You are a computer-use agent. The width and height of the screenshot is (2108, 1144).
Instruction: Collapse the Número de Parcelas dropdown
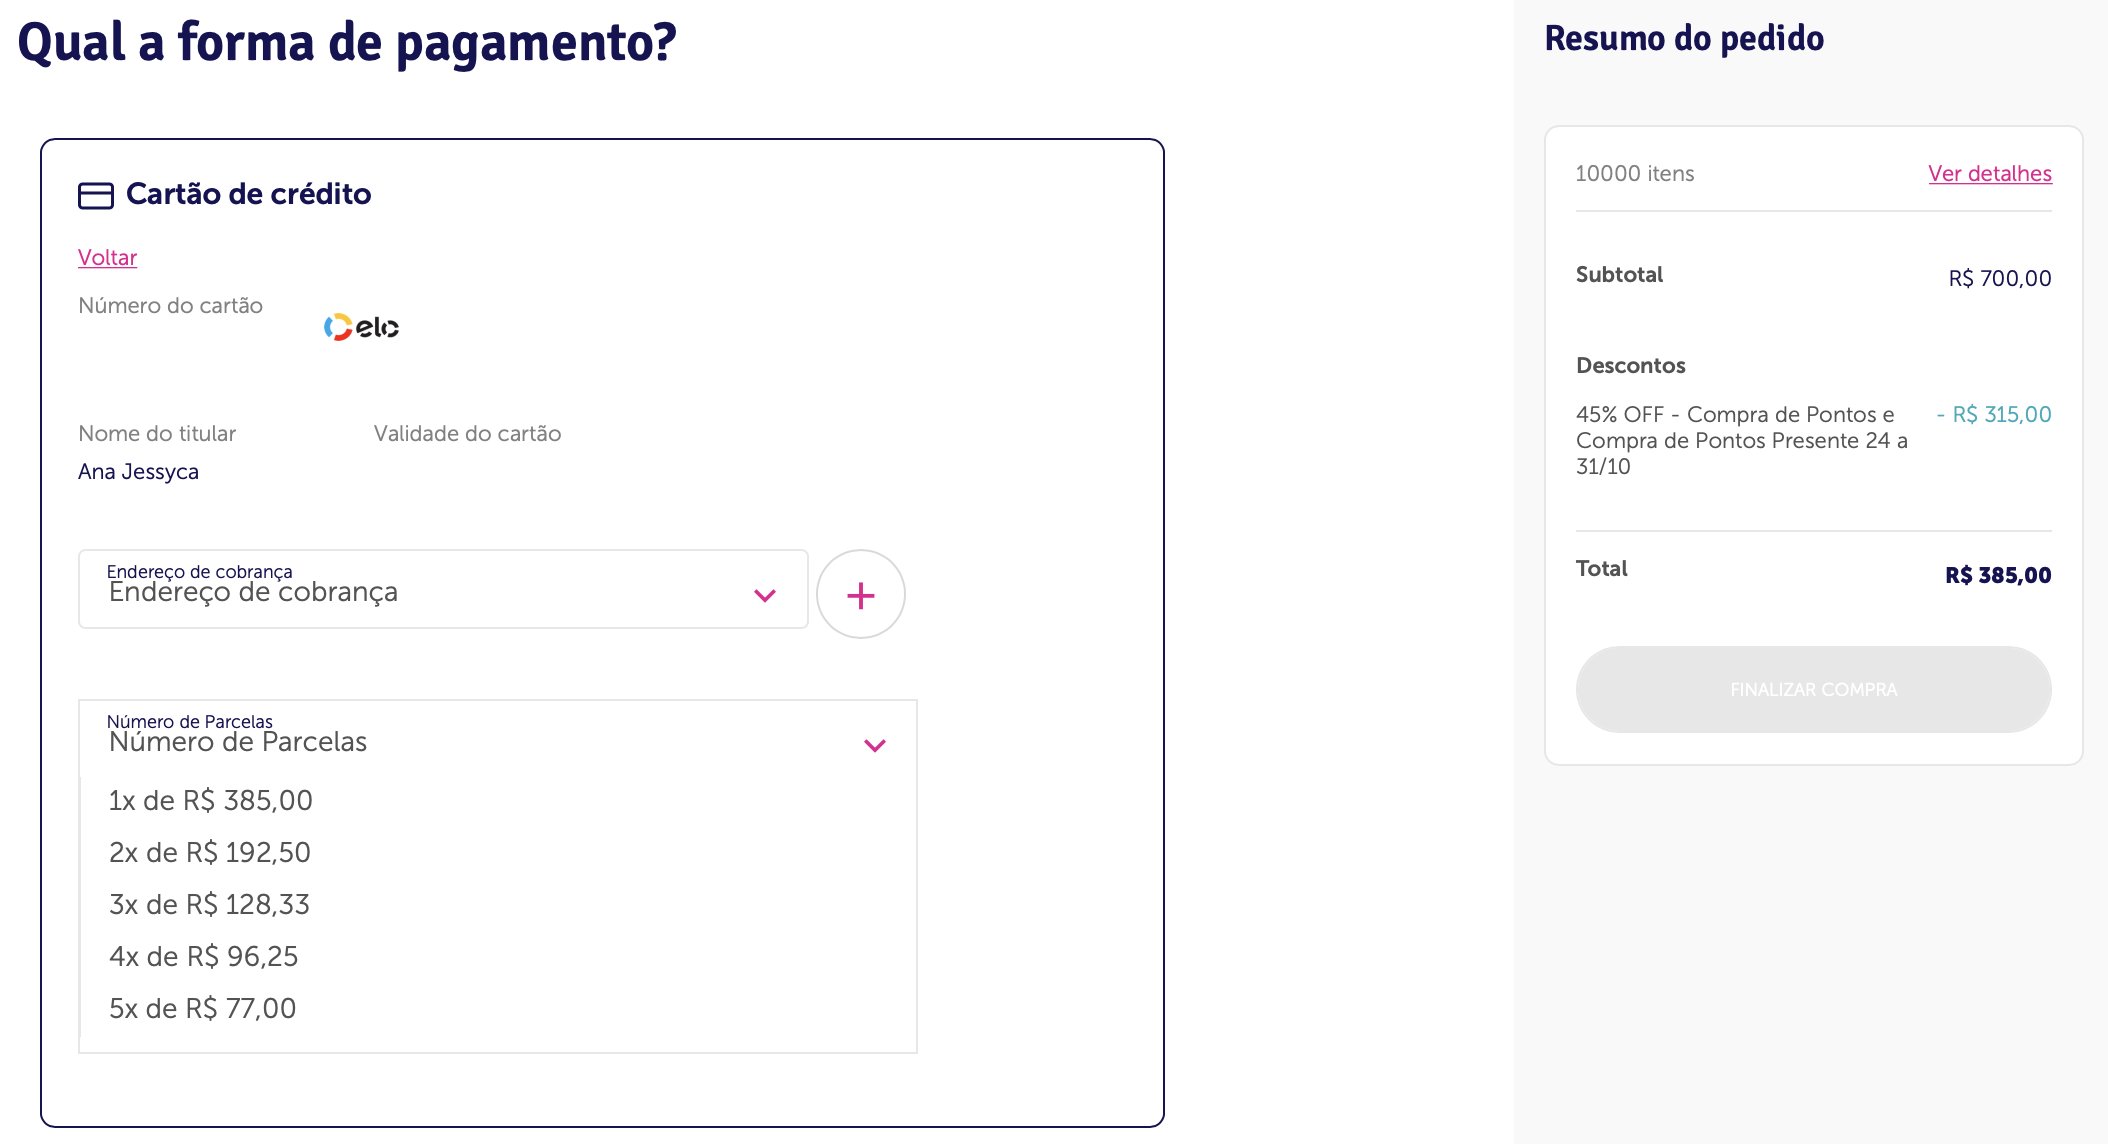click(498, 739)
